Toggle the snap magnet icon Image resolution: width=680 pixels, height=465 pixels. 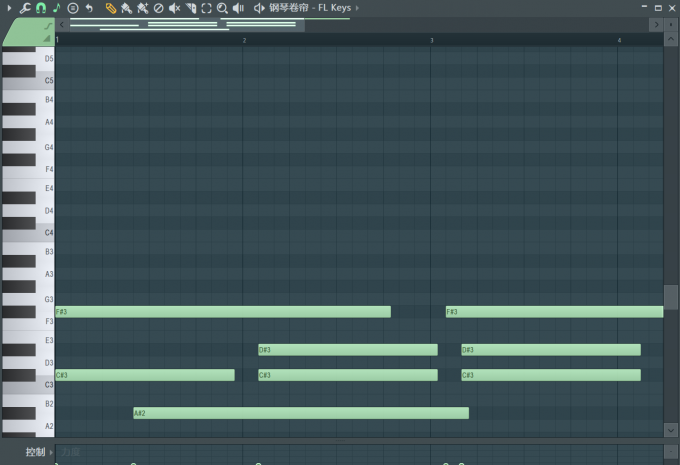tap(41, 8)
